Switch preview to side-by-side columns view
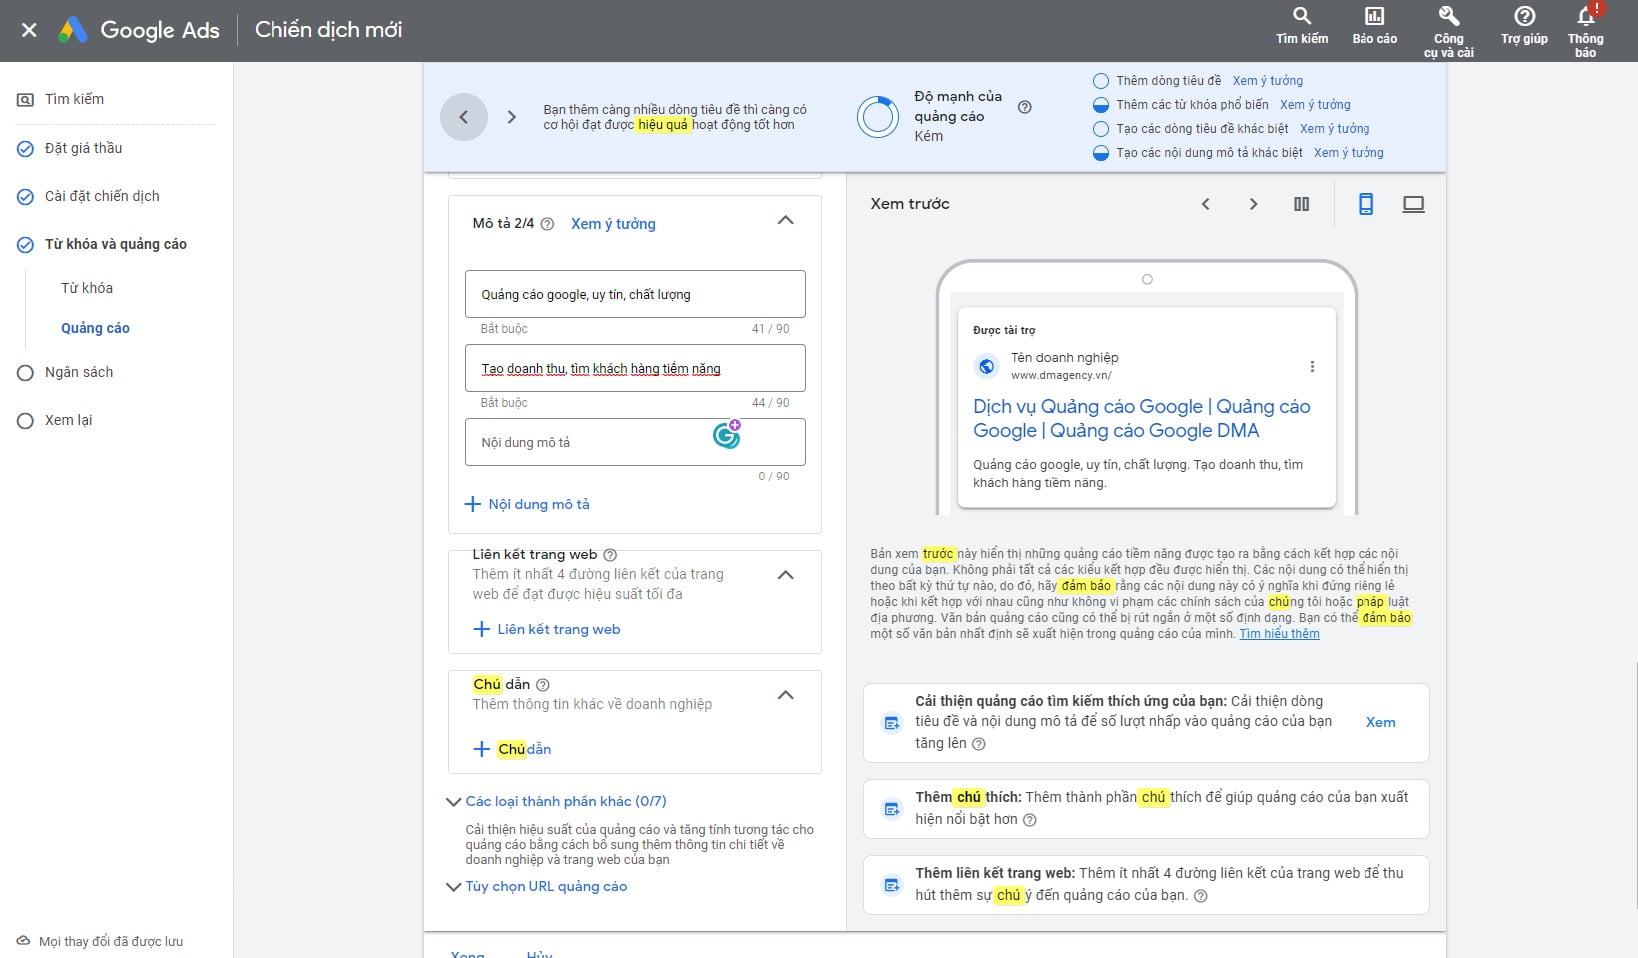Viewport: 1638px width, 958px height. point(1301,204)
